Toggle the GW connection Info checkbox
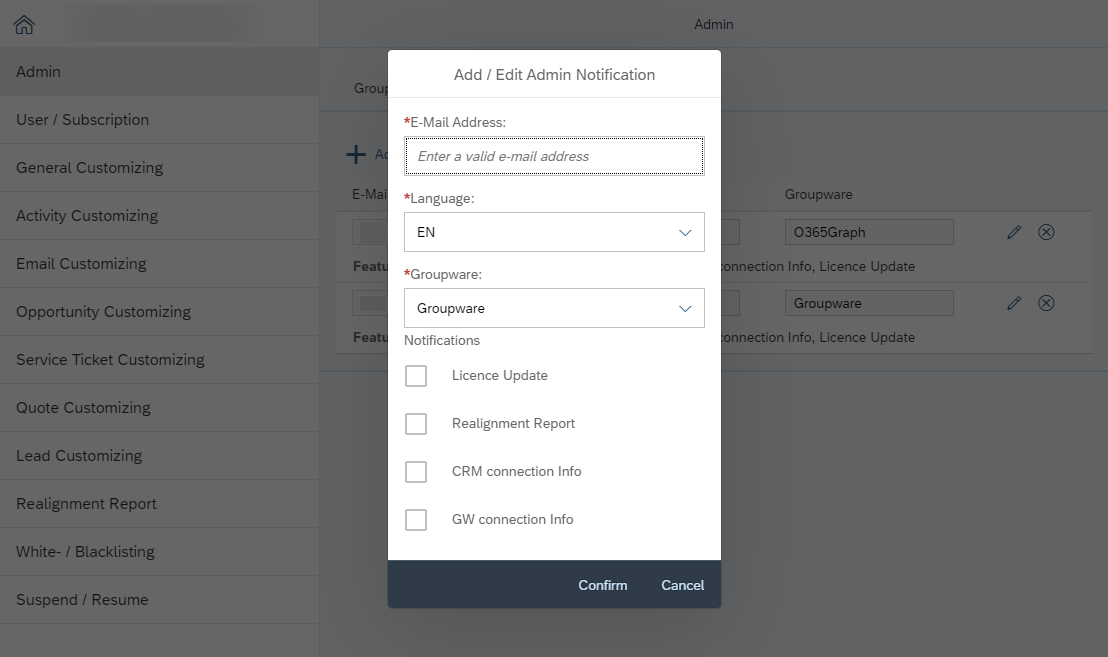The width and height of the screenshot is (1108, 657). (416, 520)
